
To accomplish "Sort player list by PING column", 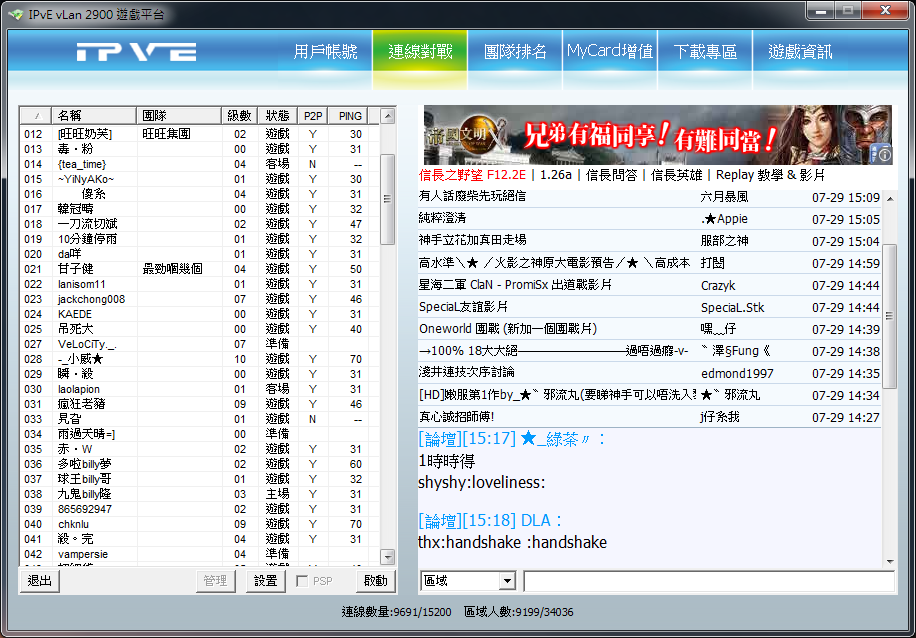I will [x=349, y=116].
